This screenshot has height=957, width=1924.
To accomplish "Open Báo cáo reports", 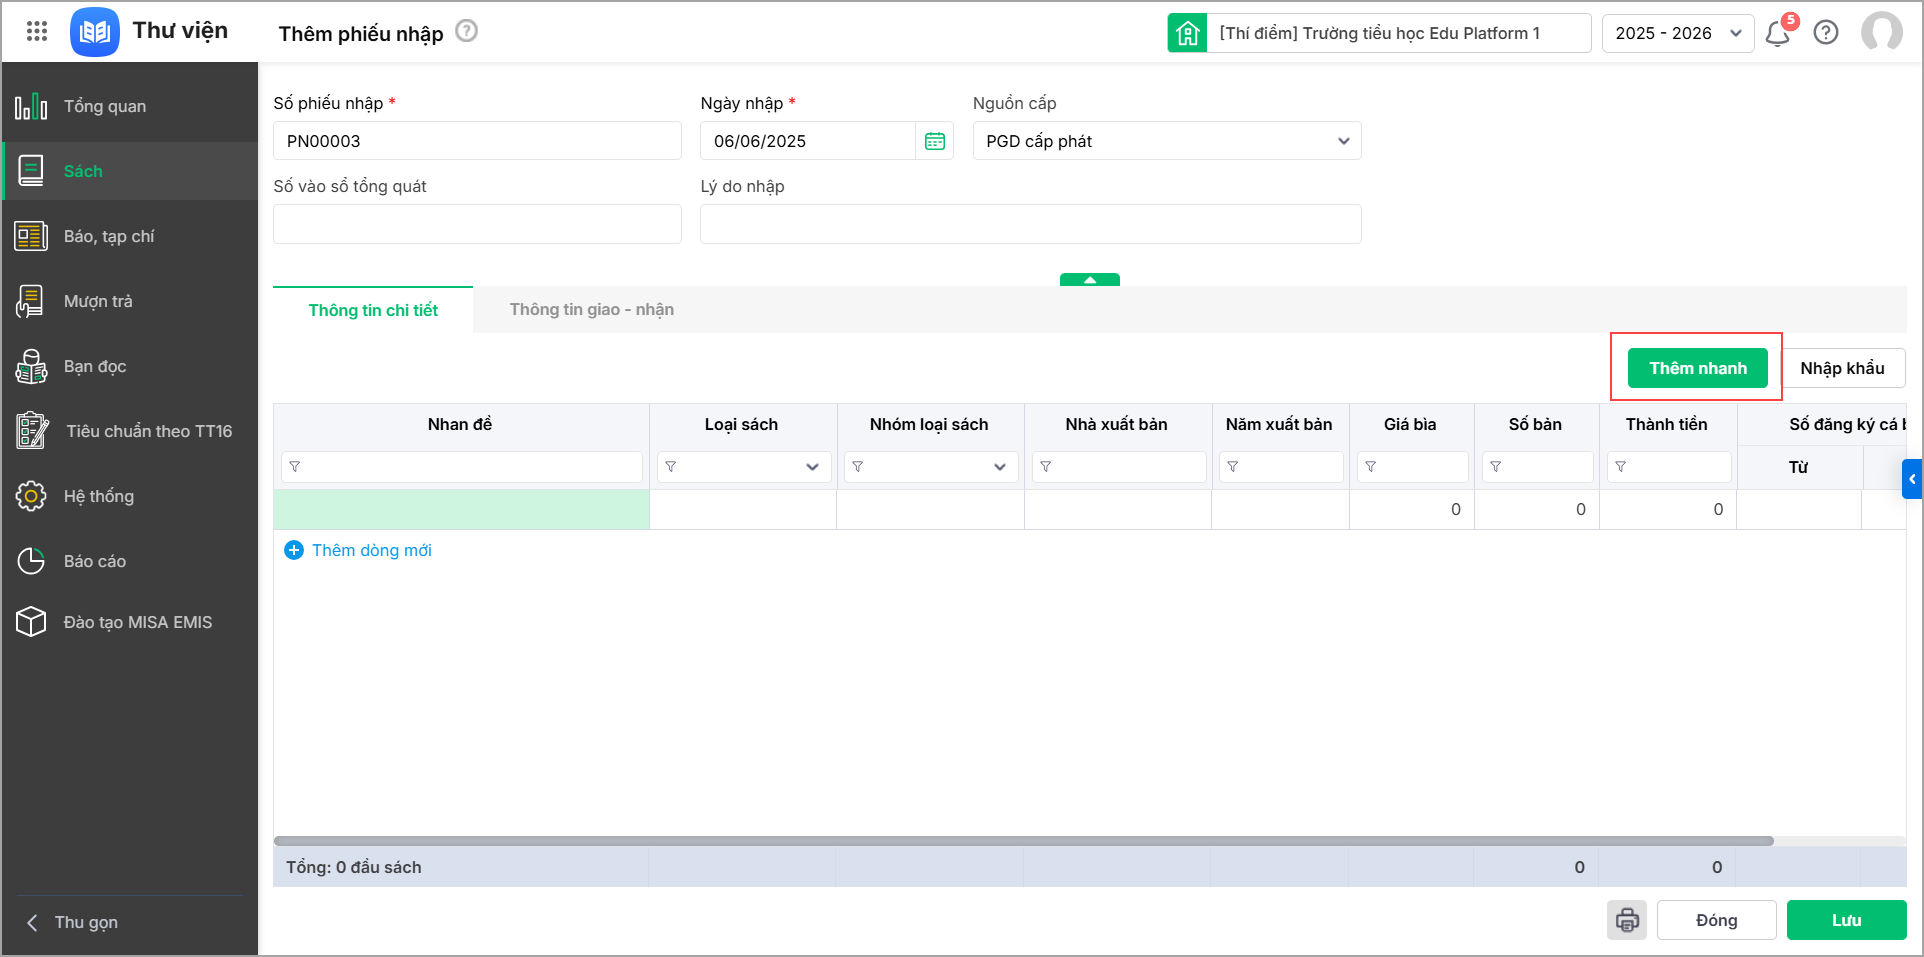I will [x=130, y=561].
